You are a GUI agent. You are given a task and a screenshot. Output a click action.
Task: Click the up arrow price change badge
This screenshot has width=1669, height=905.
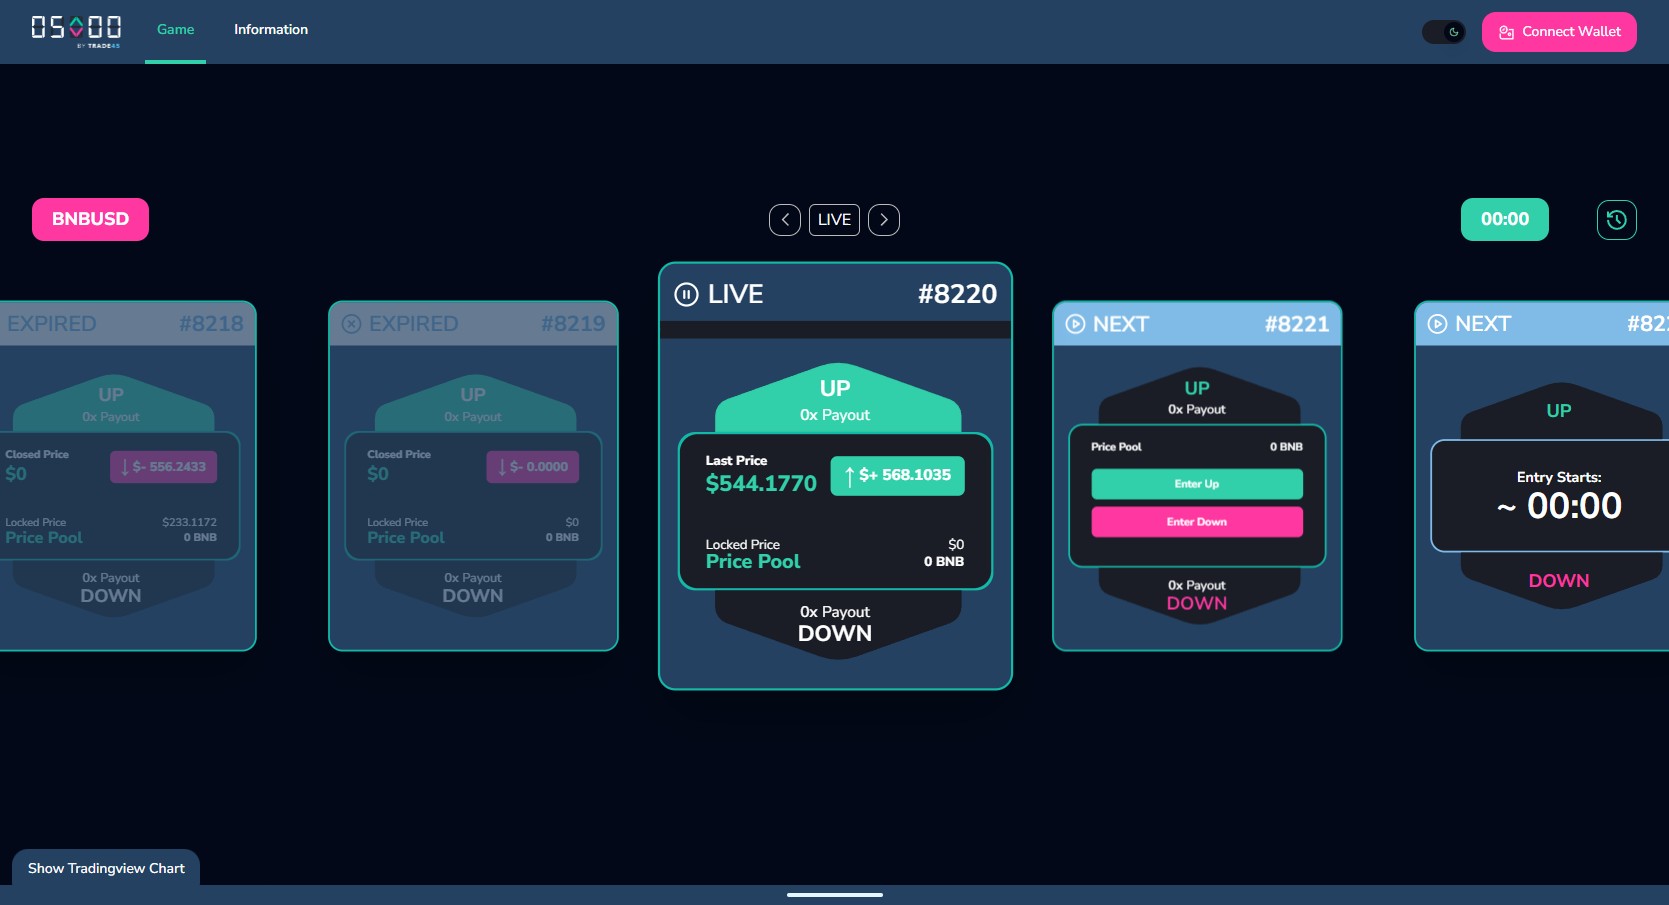tap(897, 476)
